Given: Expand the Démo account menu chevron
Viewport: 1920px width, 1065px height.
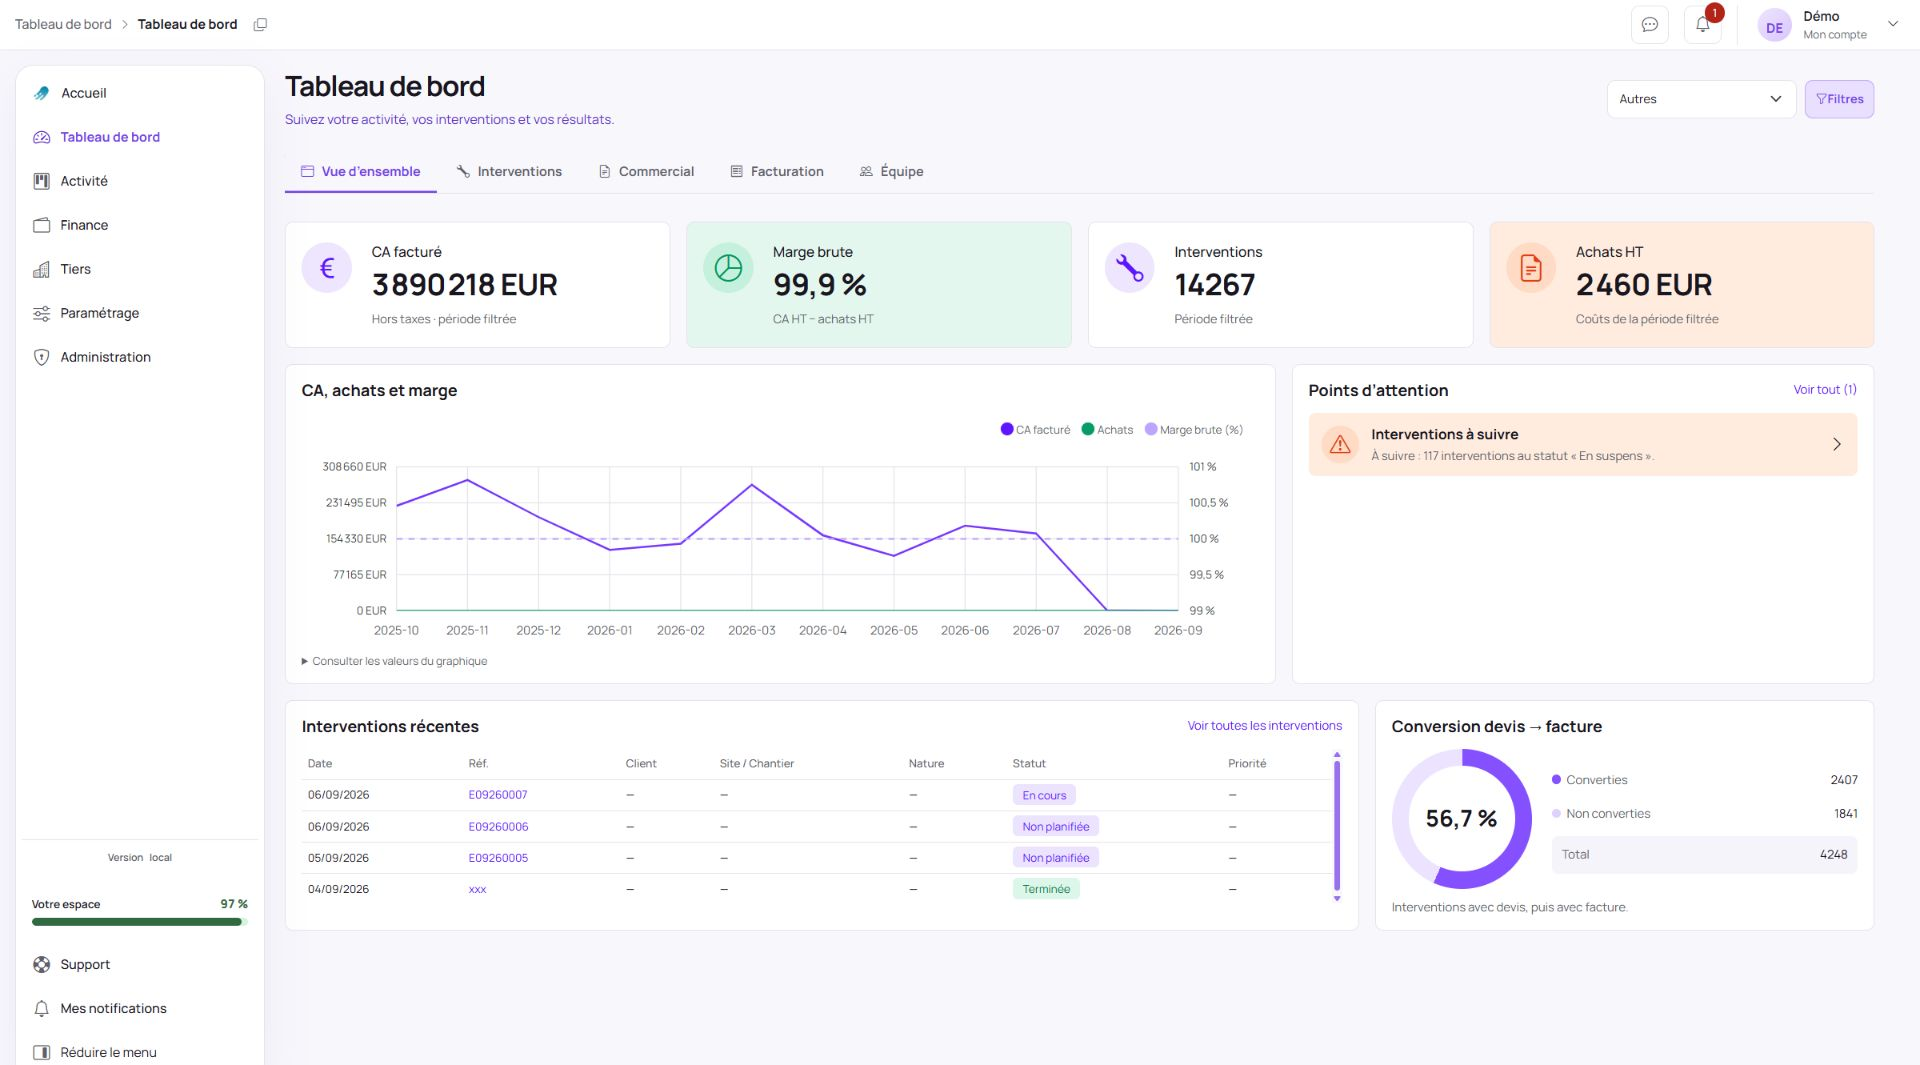Looking at the screenshot, I should pyautogui.click(x=1892, y=24).
